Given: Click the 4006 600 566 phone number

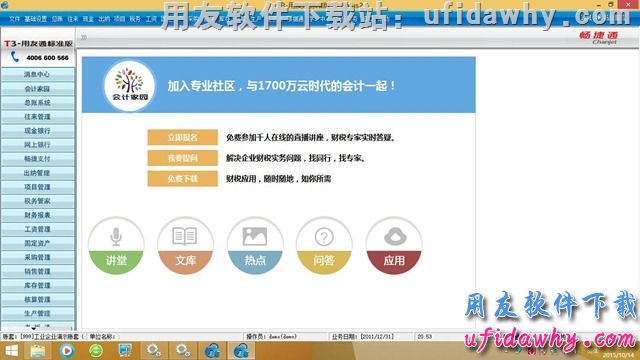Looking at the screenshot, I should point(47,58).
